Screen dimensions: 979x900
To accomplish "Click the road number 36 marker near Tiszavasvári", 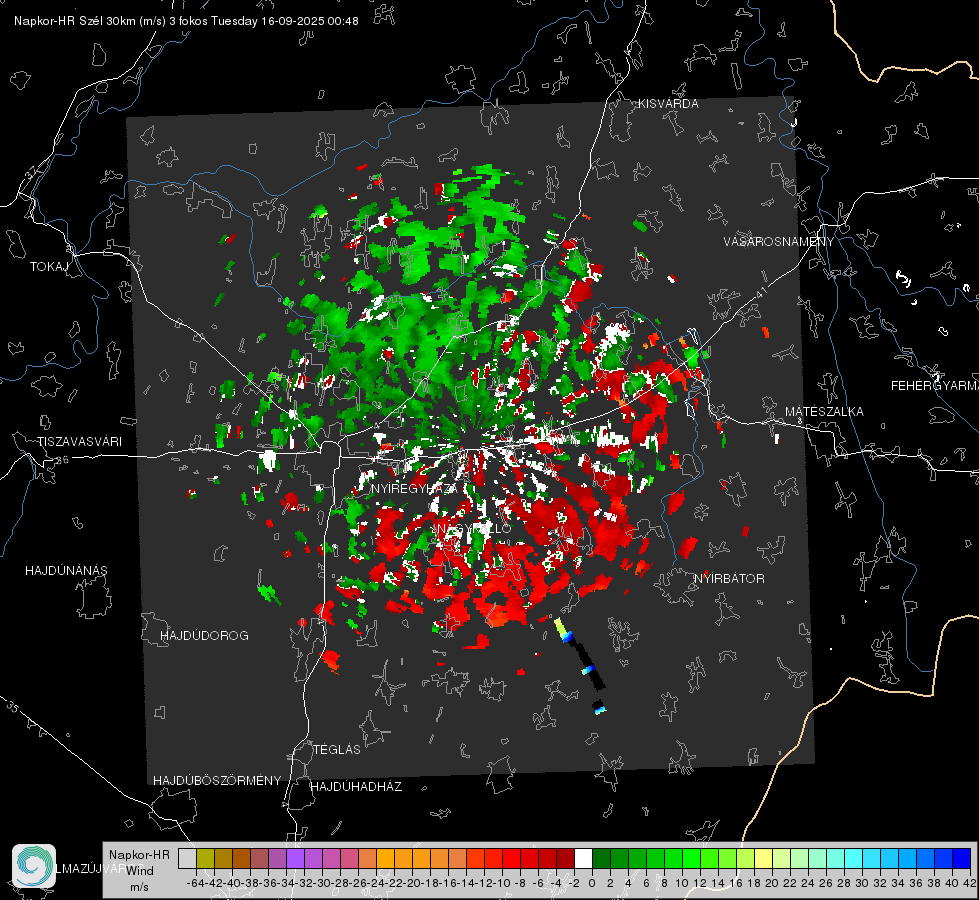I will pos(62,460).
